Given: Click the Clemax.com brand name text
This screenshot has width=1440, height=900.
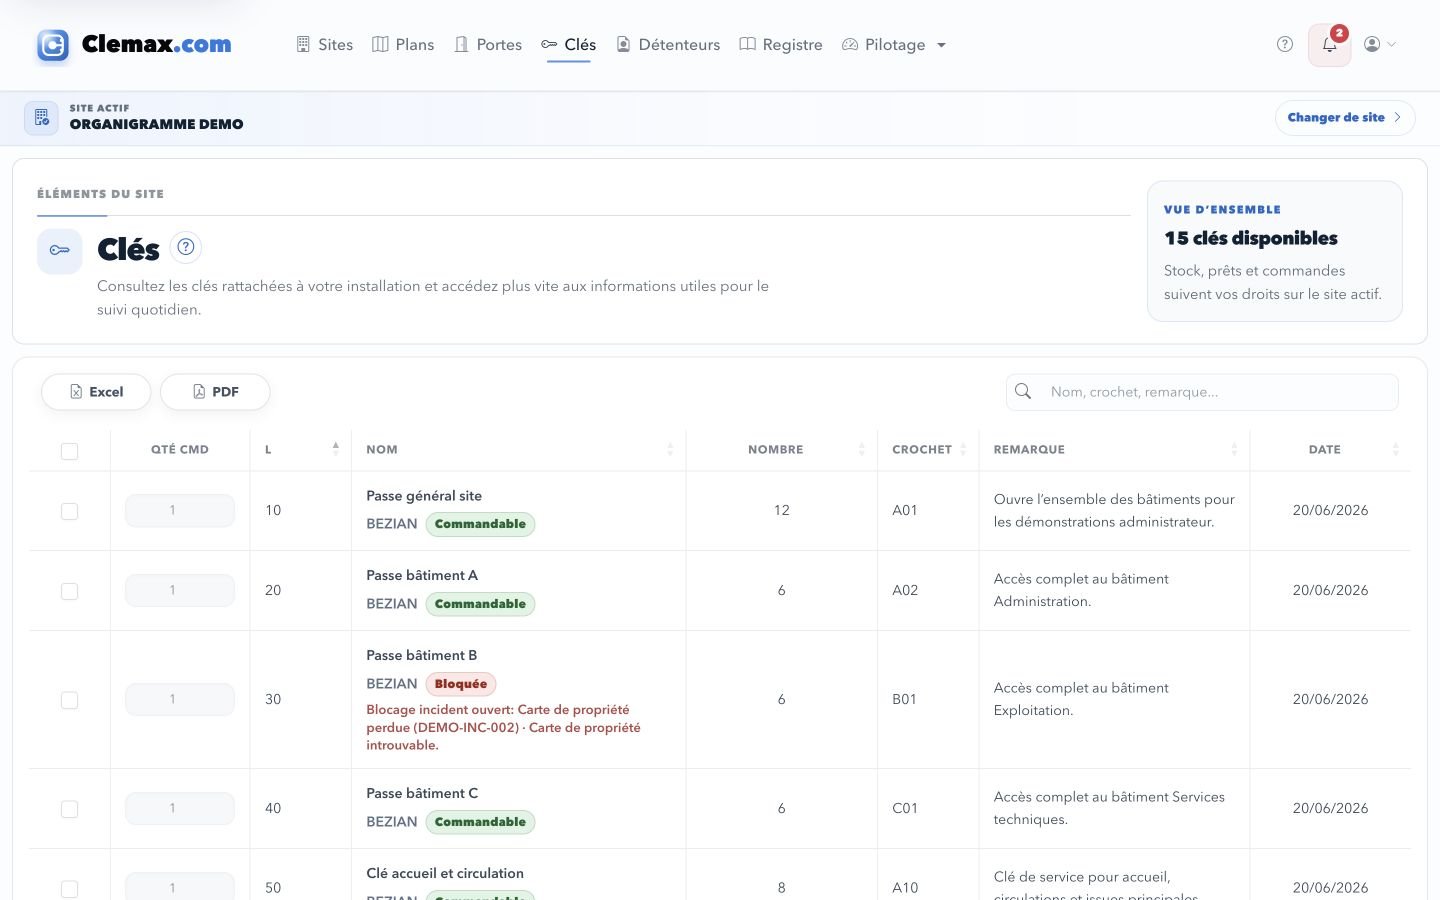Looking at the screenshot, I should coord(157,44).
